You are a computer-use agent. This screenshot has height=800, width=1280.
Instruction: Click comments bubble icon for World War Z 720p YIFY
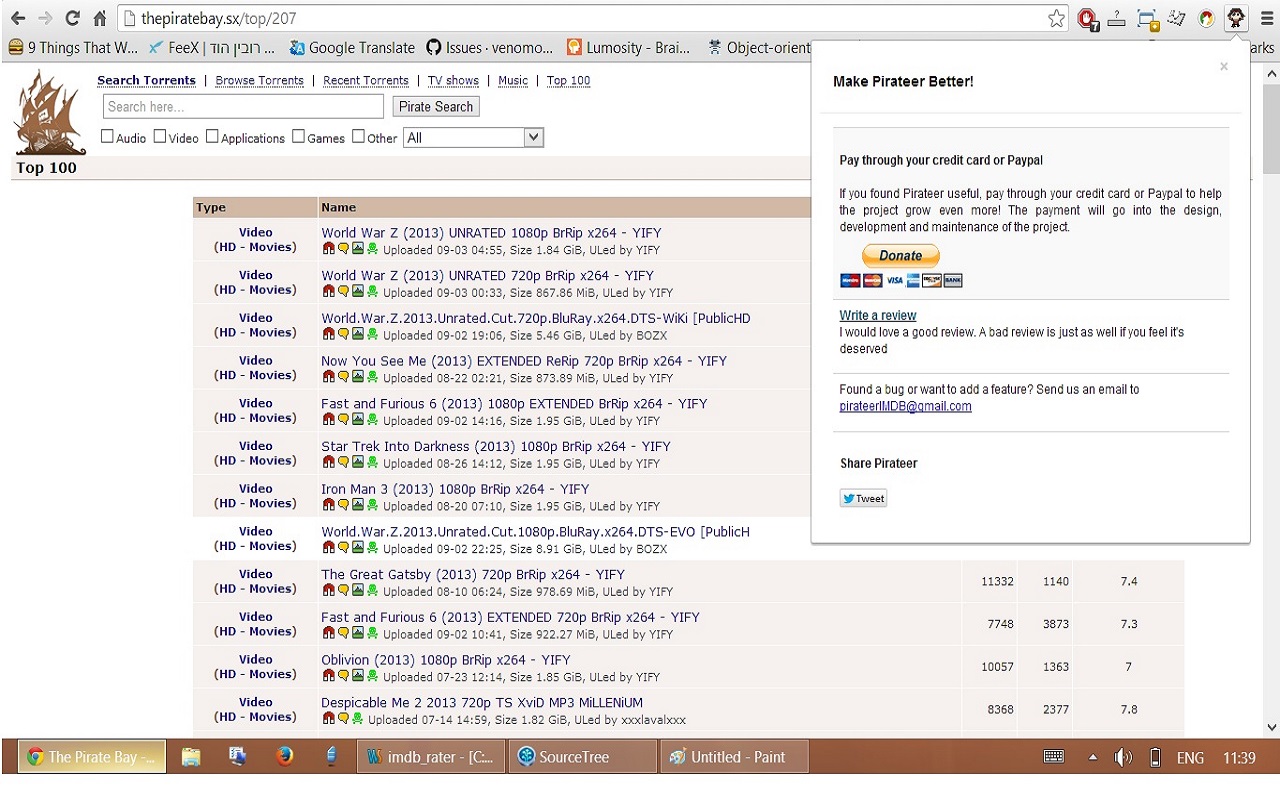tap(343, 292)
